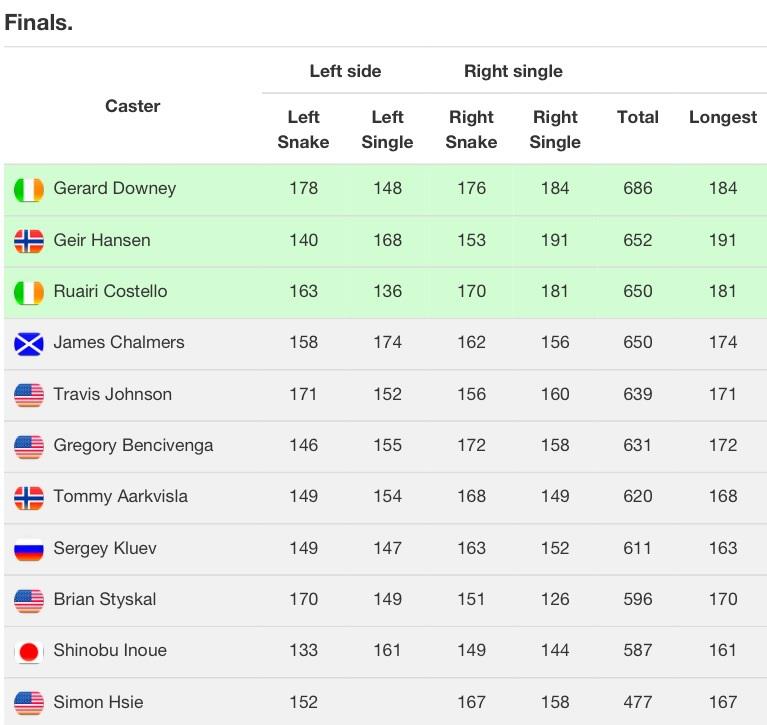Select the Total column header
This screenshot has width=767, height=725.
tap(637, 117)
